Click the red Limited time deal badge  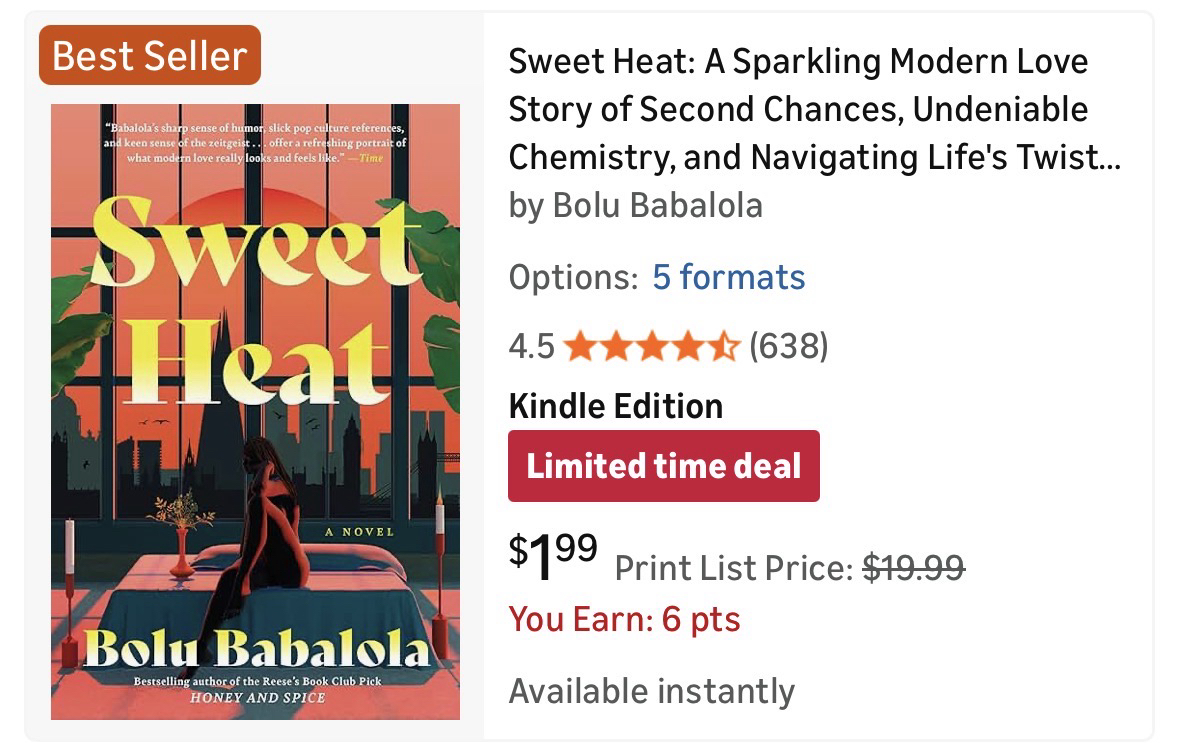click(664, 466)
